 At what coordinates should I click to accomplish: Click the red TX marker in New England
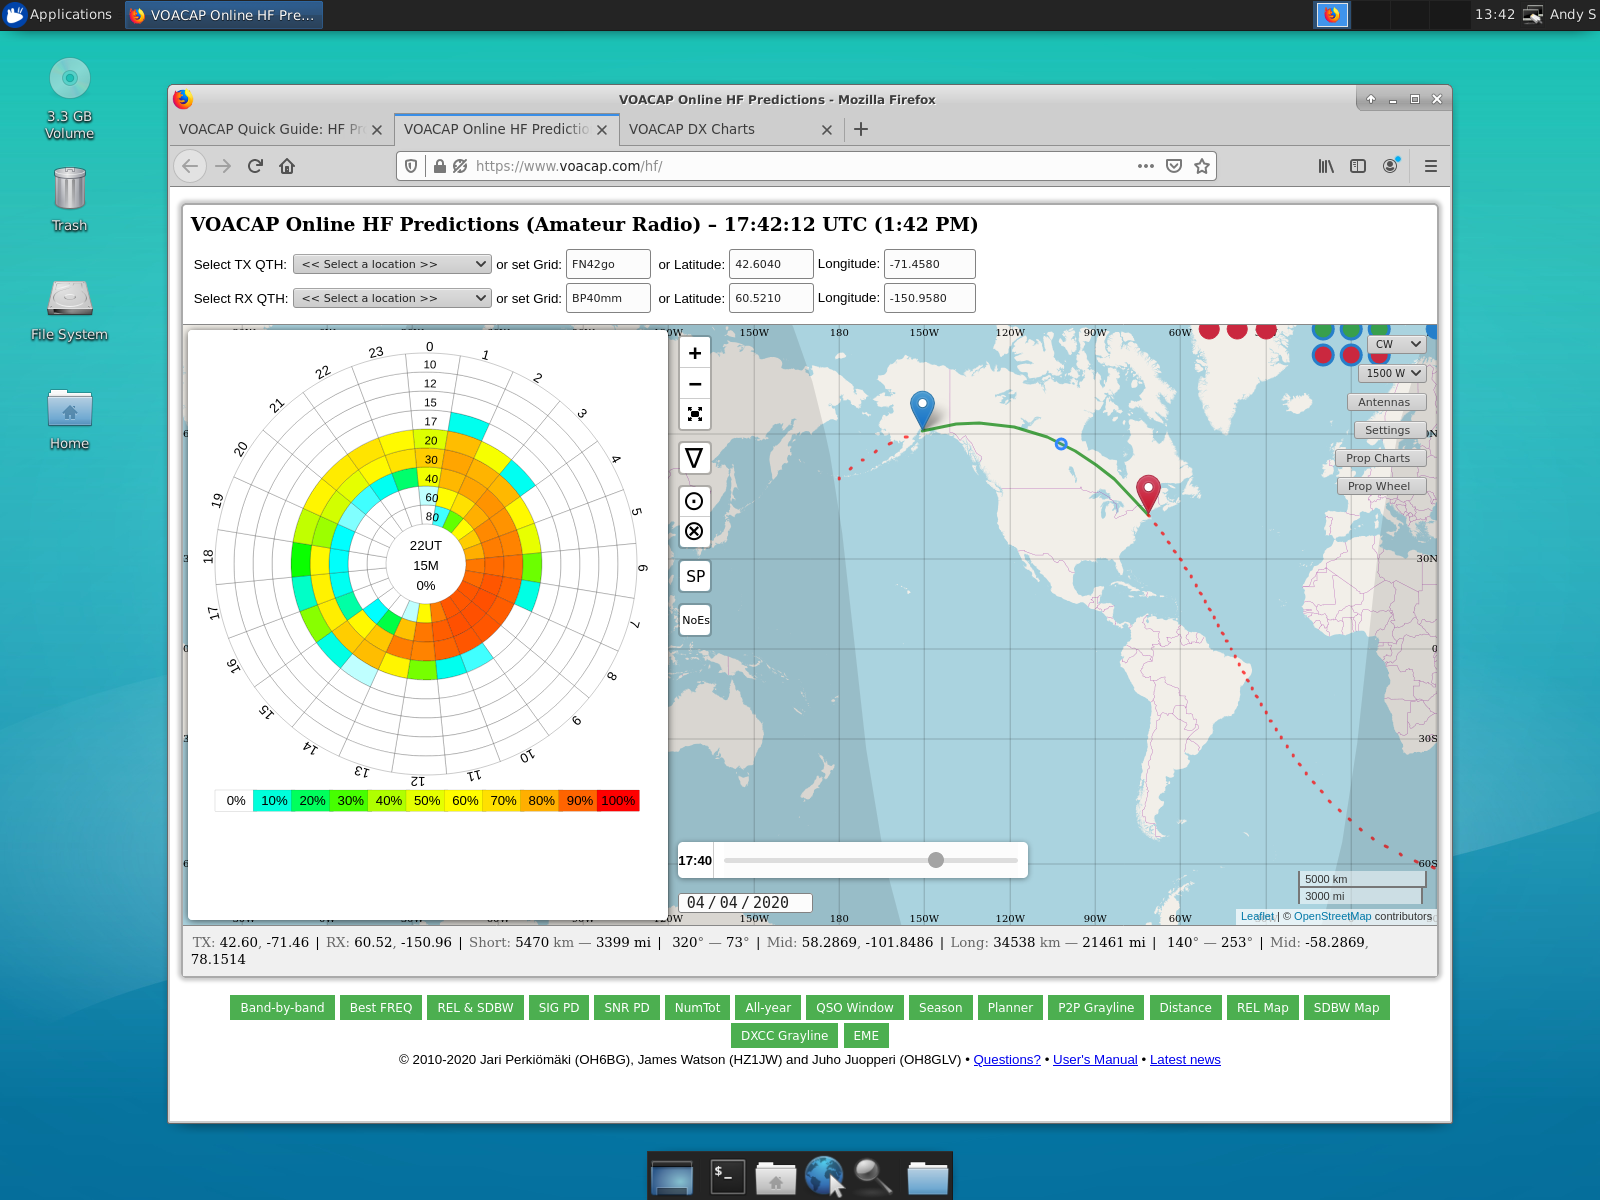[x=1148, y=494]
